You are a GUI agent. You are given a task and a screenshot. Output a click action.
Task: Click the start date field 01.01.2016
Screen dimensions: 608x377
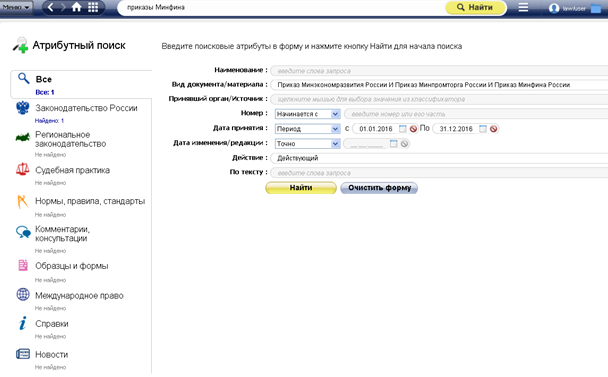click(376, 129)
